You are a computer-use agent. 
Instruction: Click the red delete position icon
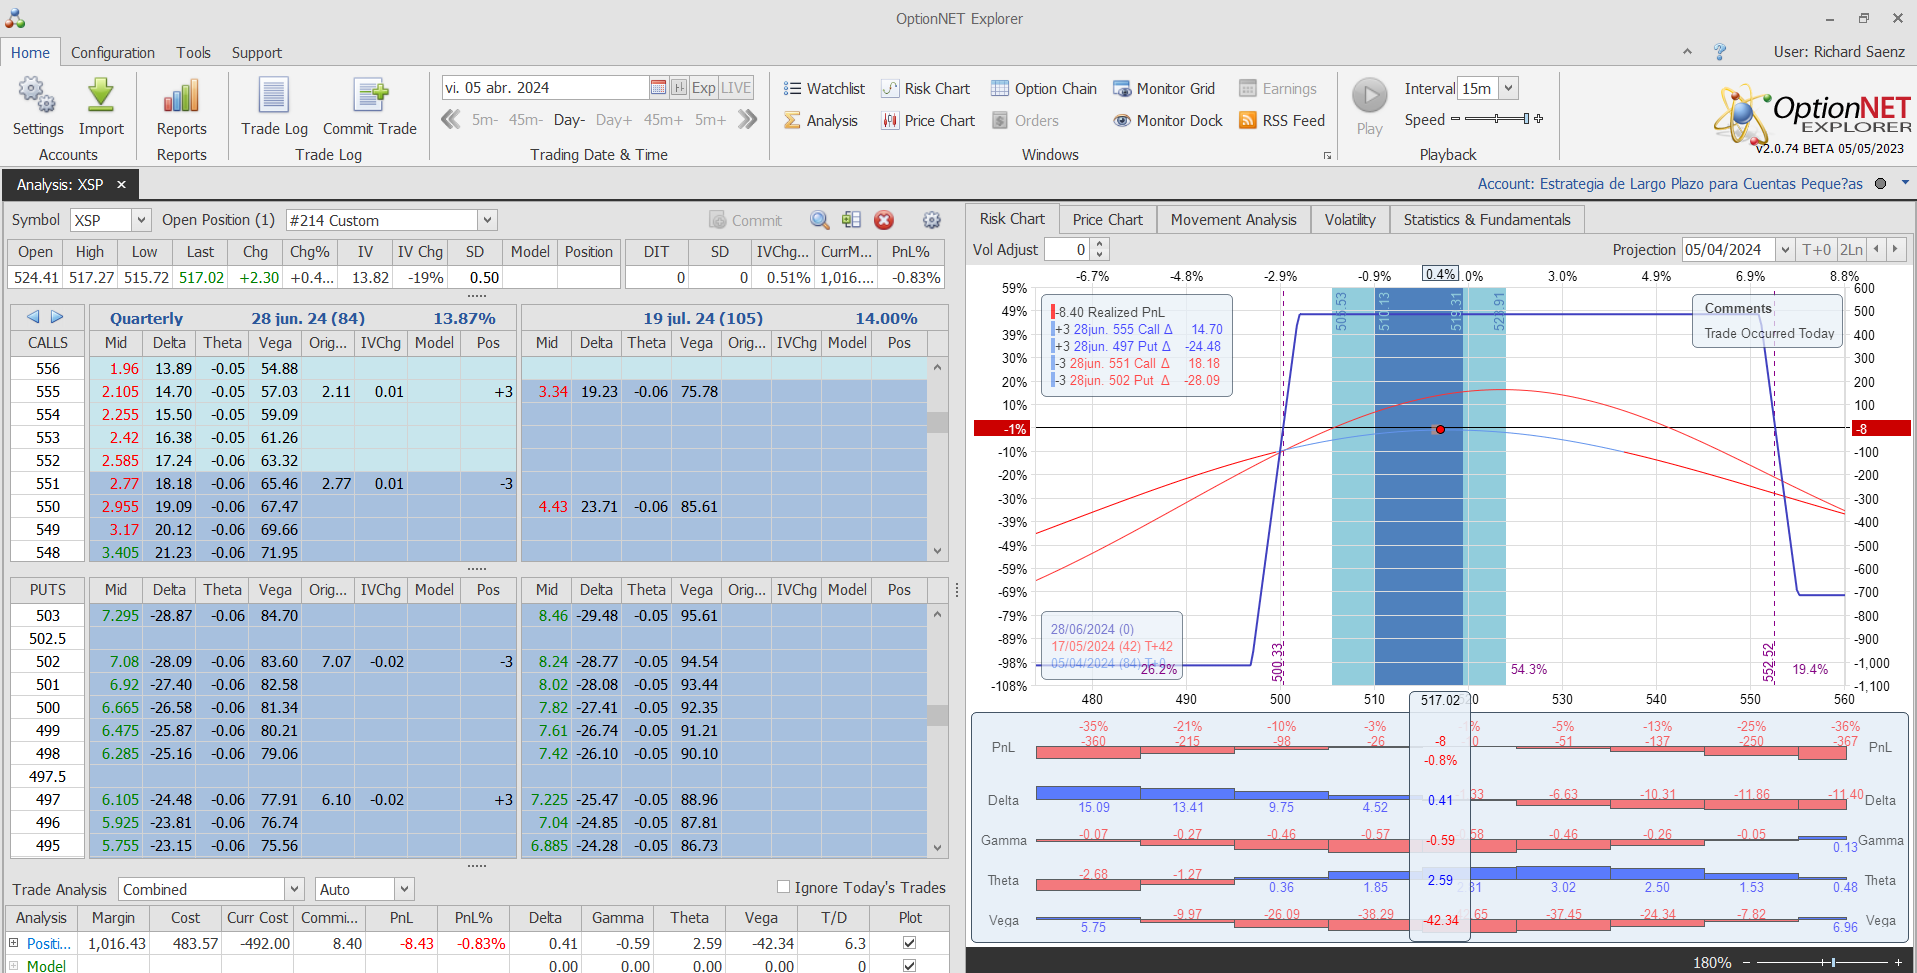pyautogui.click(x=884, y=220)
